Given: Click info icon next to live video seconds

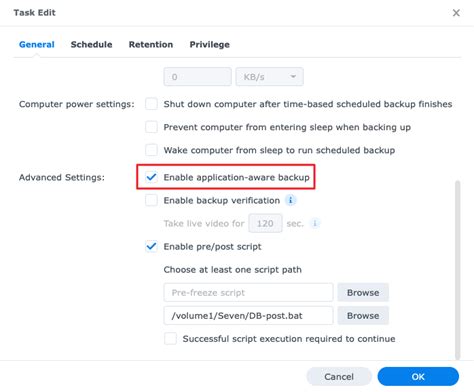Looking at the screenshot, I should point(315,223).
